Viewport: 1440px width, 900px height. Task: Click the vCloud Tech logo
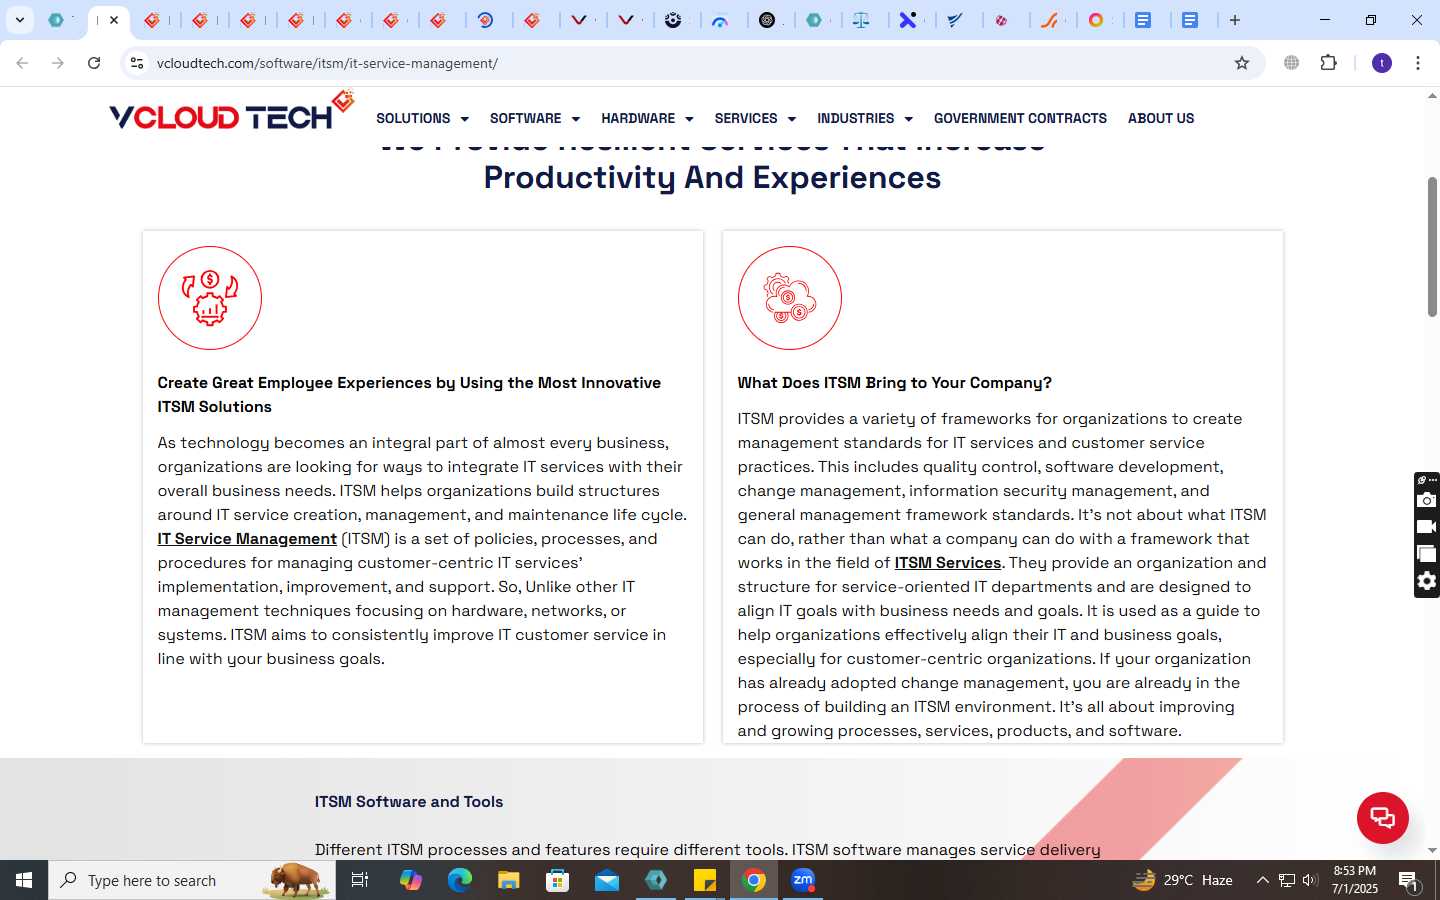coord(232,112)
